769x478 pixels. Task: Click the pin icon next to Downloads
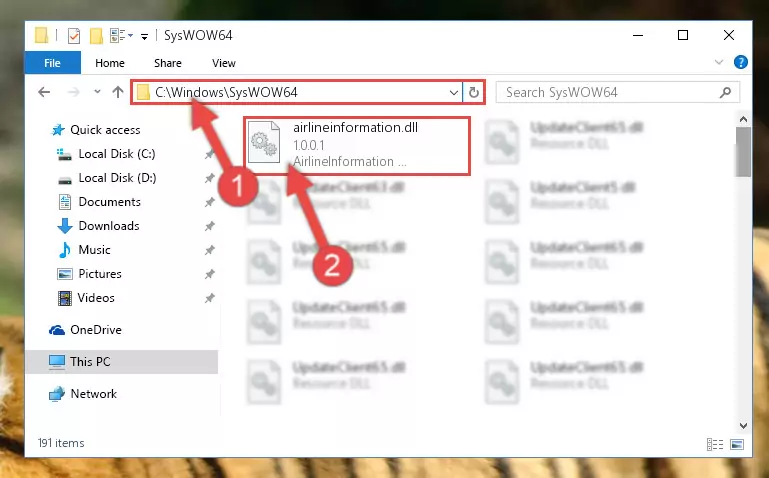pos(209,226)
